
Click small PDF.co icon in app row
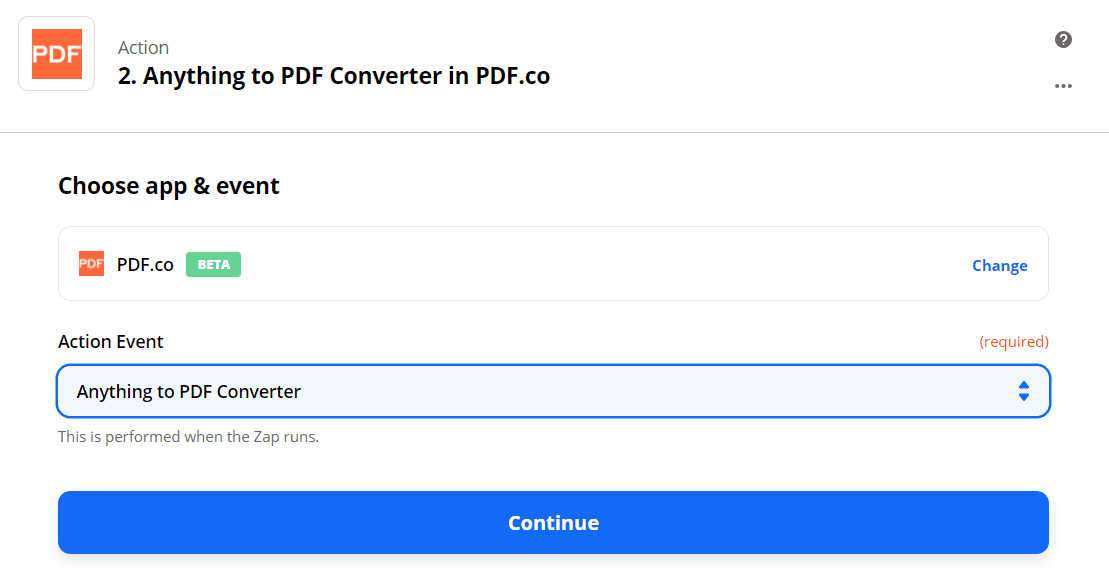[x=91, y=264]
